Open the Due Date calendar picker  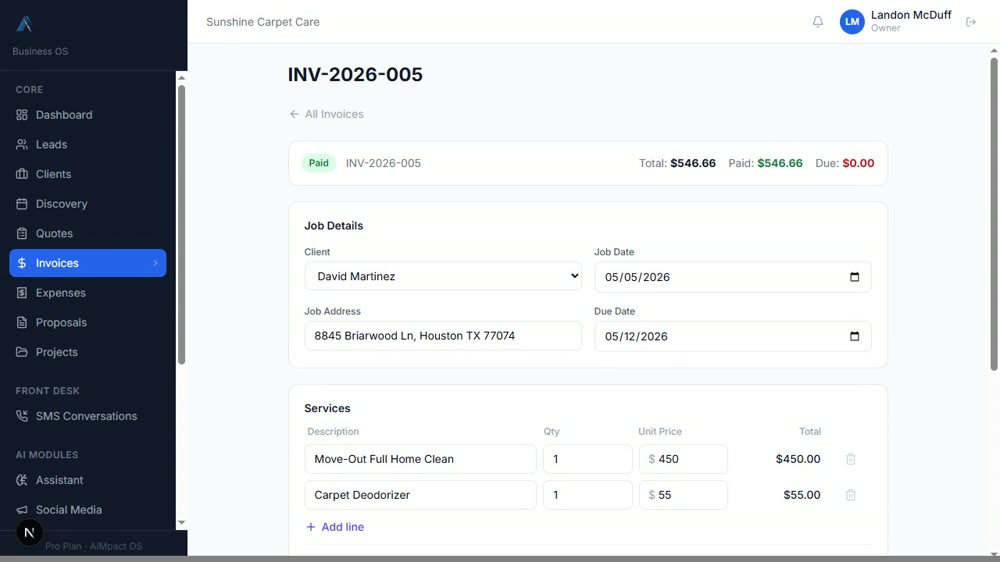coord(855,336)
